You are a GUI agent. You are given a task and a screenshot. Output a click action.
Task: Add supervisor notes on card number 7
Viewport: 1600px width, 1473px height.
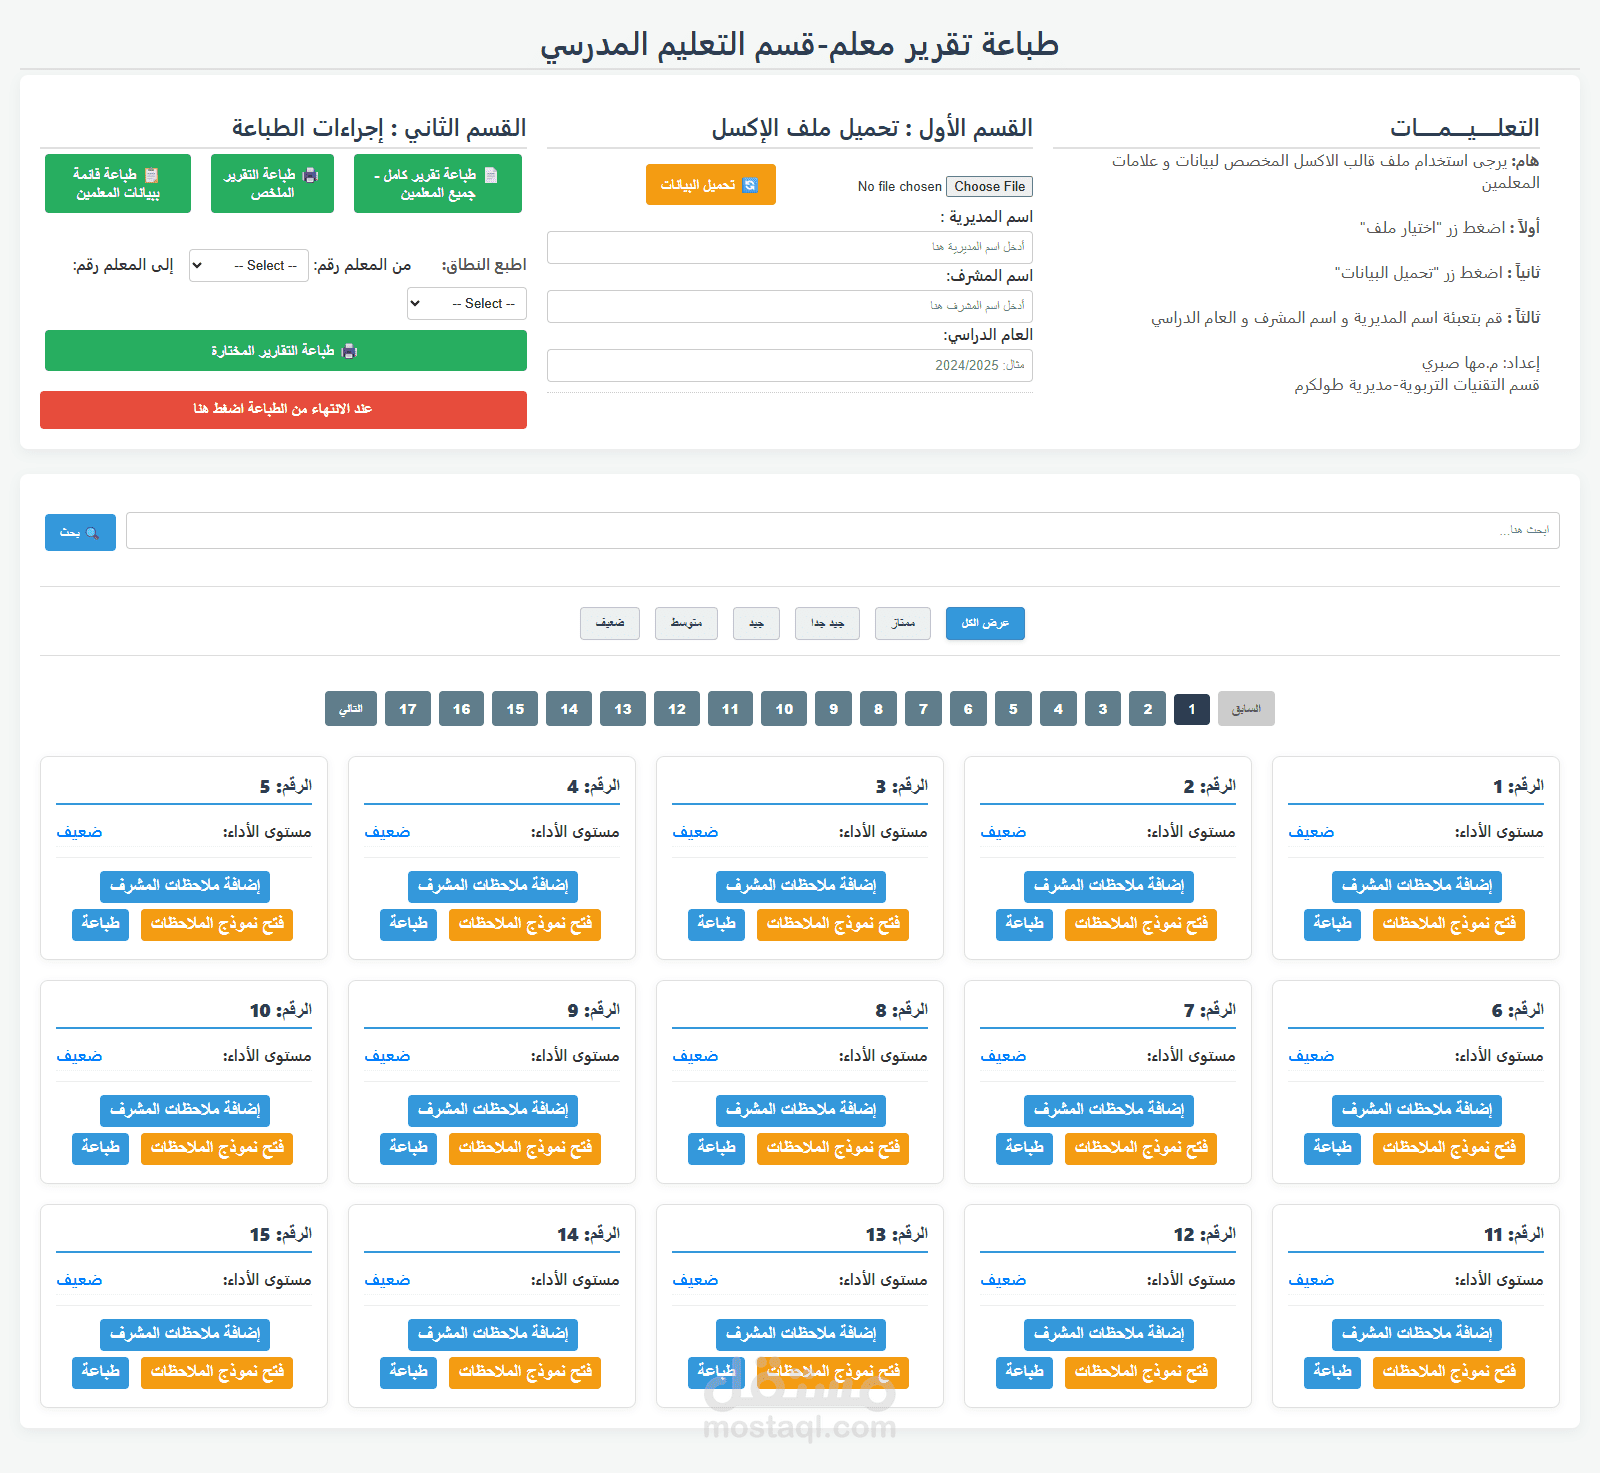[1109, 1110]
